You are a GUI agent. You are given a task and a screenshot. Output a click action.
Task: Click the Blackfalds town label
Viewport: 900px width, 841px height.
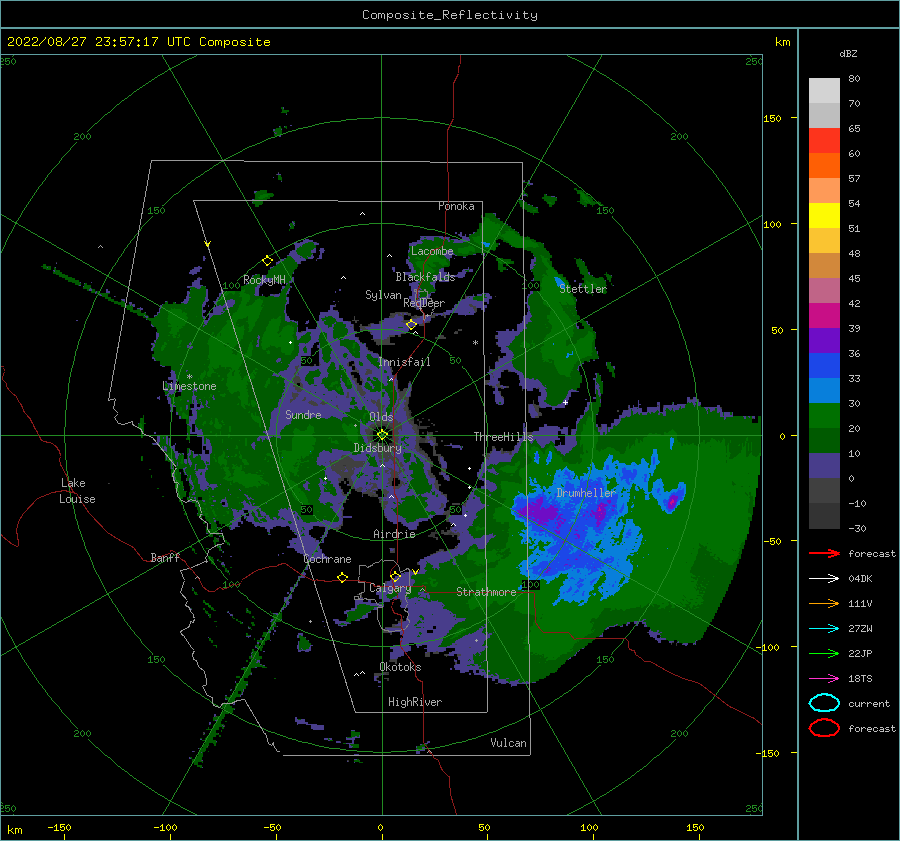[425, 277]
